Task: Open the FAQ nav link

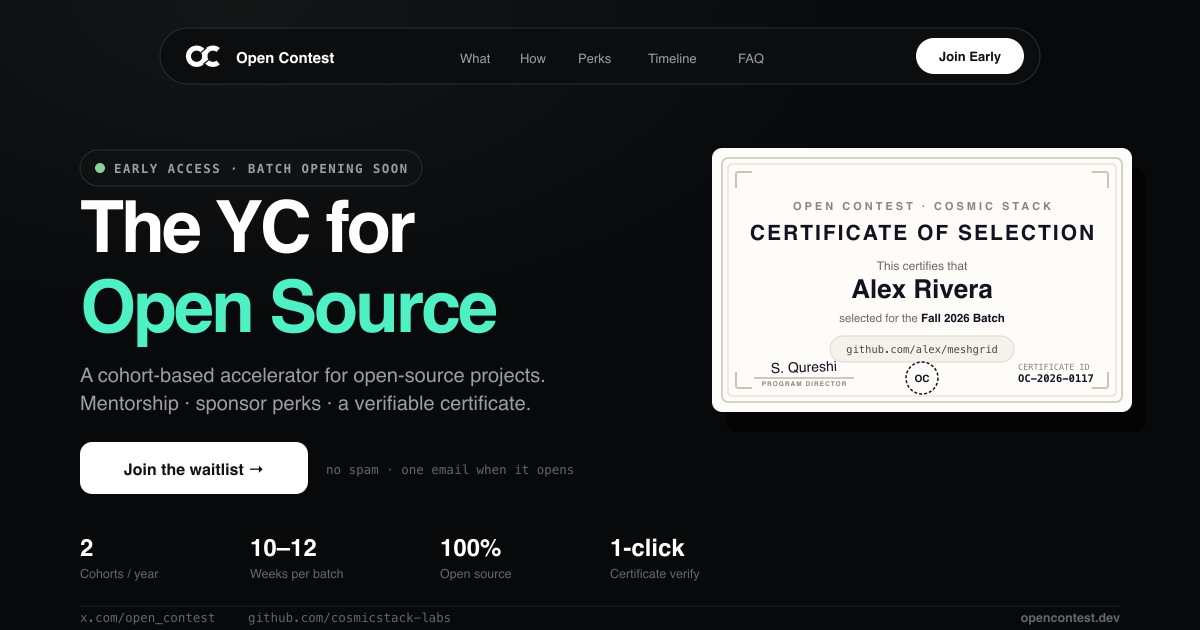Action: (x=751, y=58)
